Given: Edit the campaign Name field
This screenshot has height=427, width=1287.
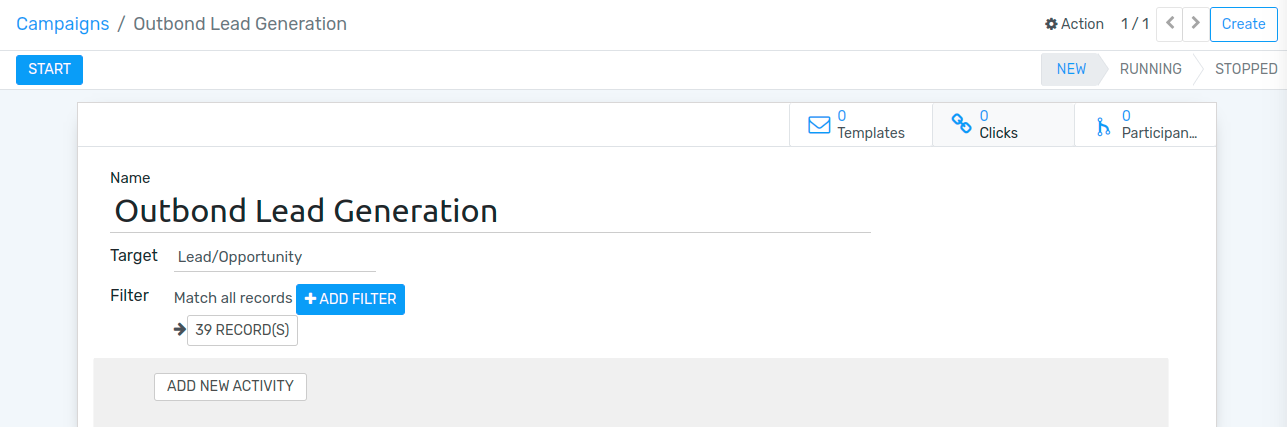Looking at the screenshot, I should (490, 211).
